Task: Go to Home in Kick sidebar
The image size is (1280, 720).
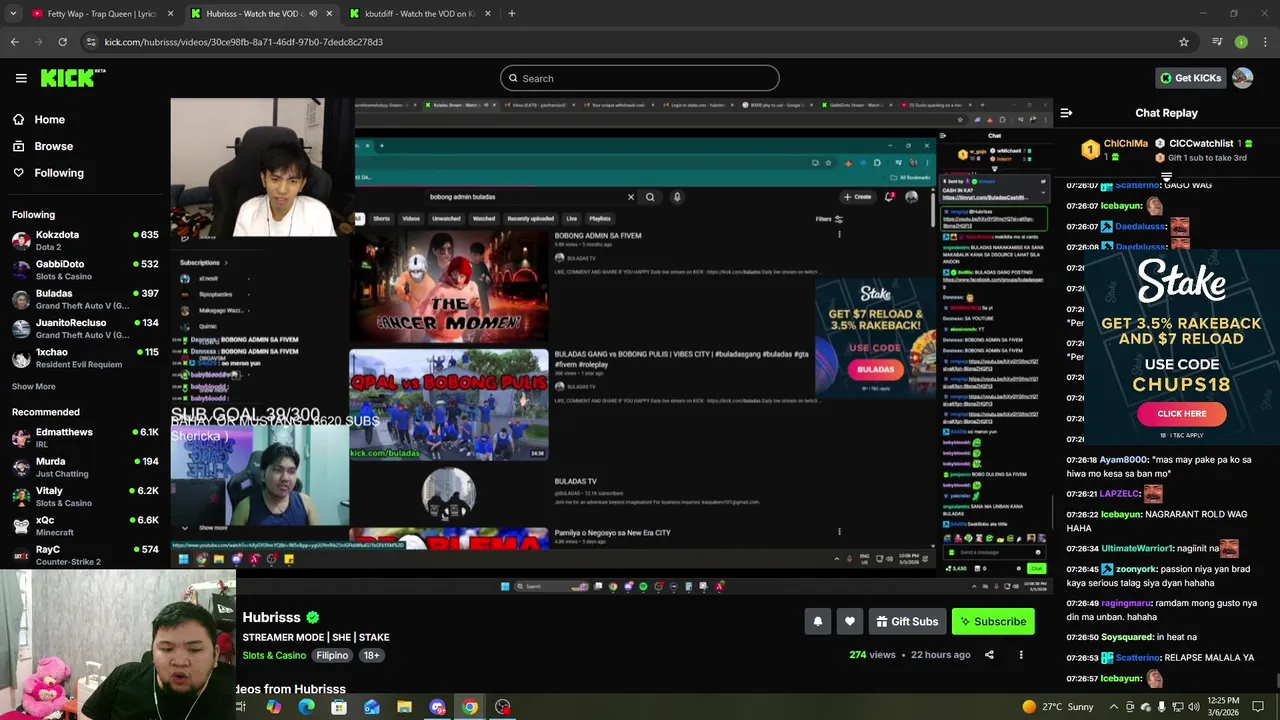Action: [49, 119]
